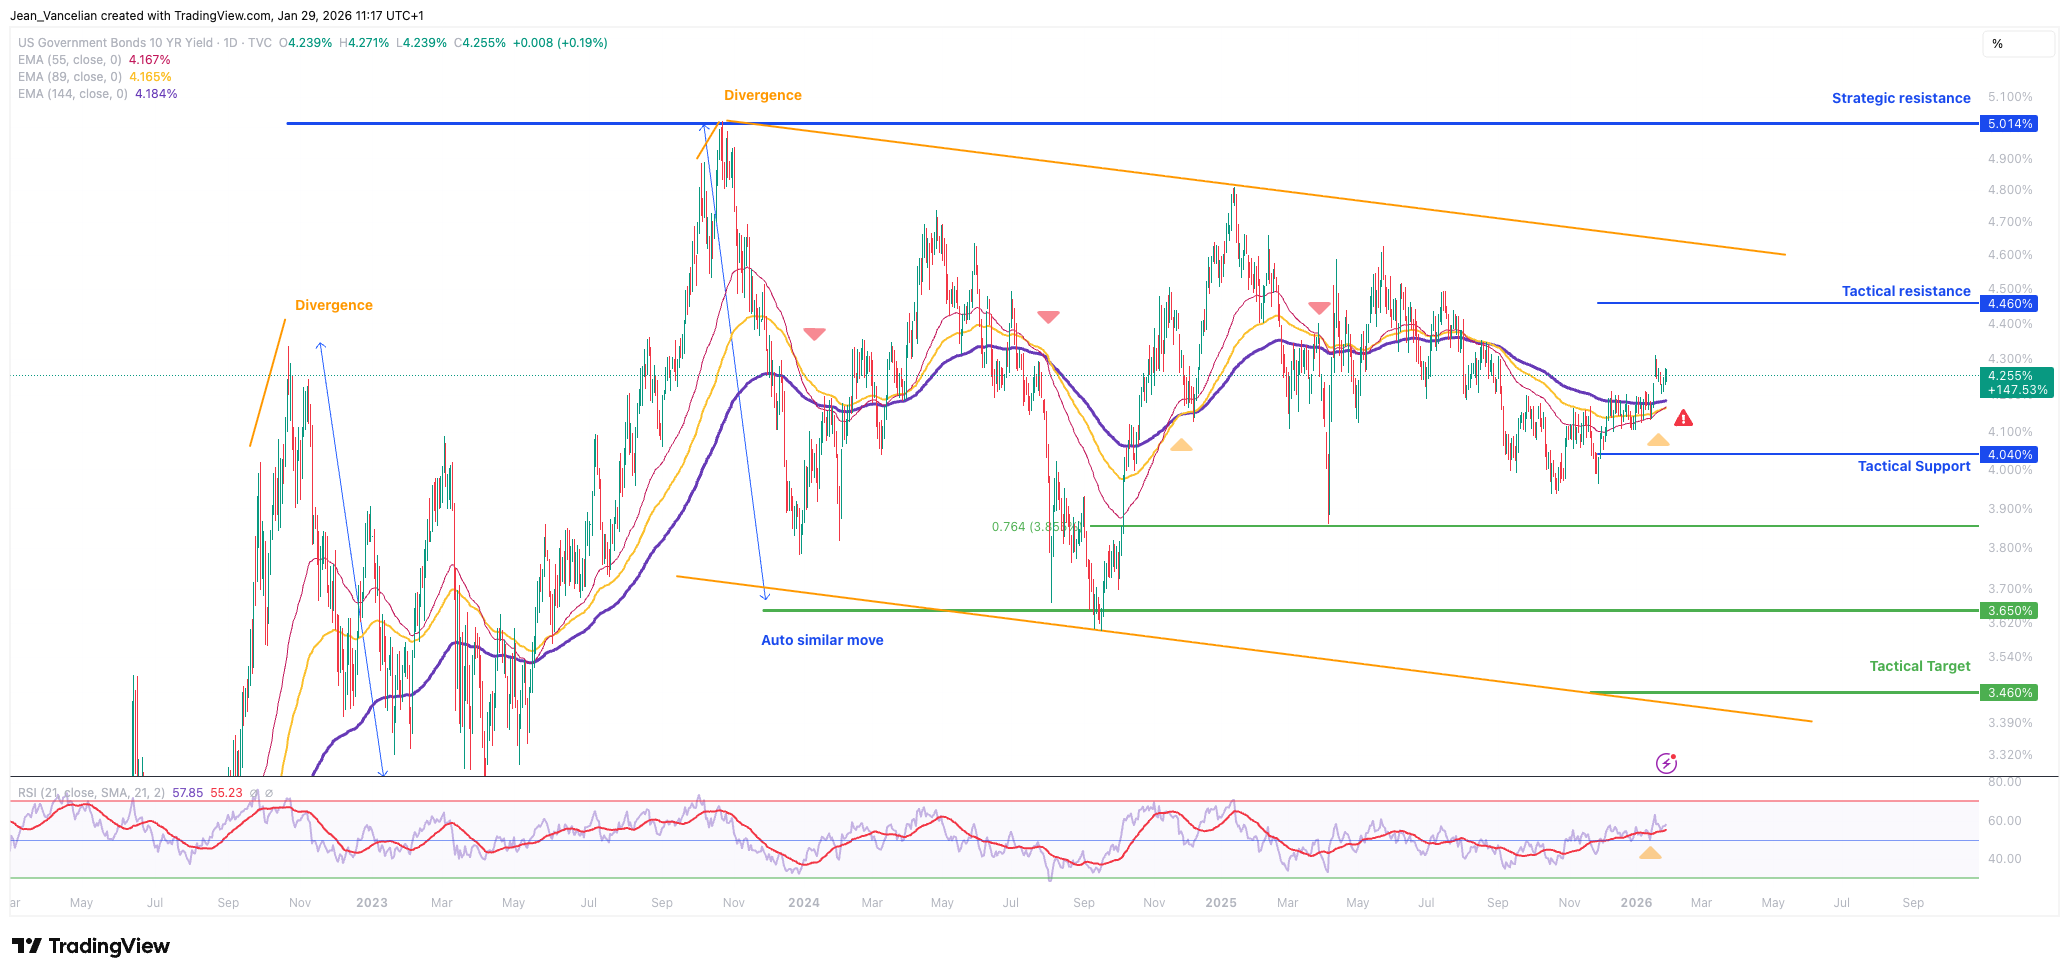The height and width of the screenshot is (976, 2069).
Task: Select the EMA 144 indicator legend
Action: (73, 94)
